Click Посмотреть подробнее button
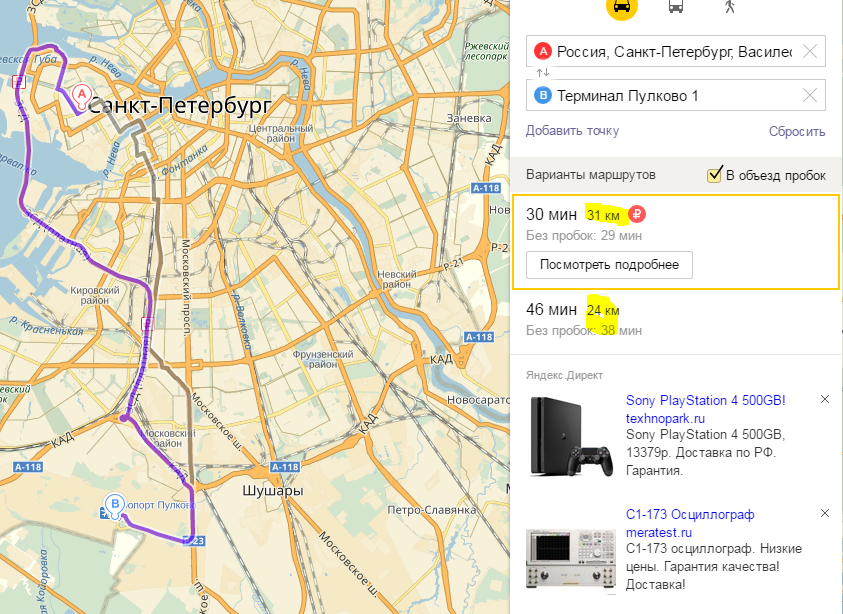The height and width of the screenshot is (614, 843). [609, 265]
